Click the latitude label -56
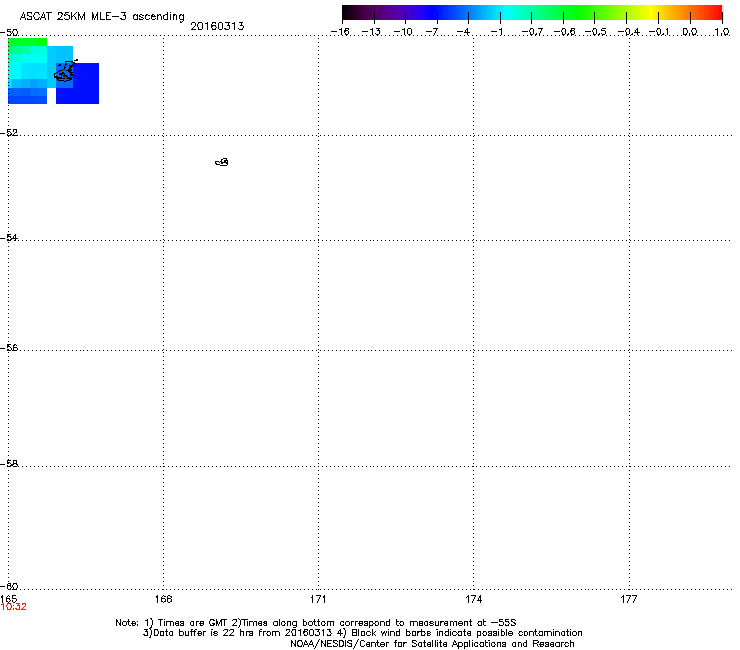 (x=9, y=347)
